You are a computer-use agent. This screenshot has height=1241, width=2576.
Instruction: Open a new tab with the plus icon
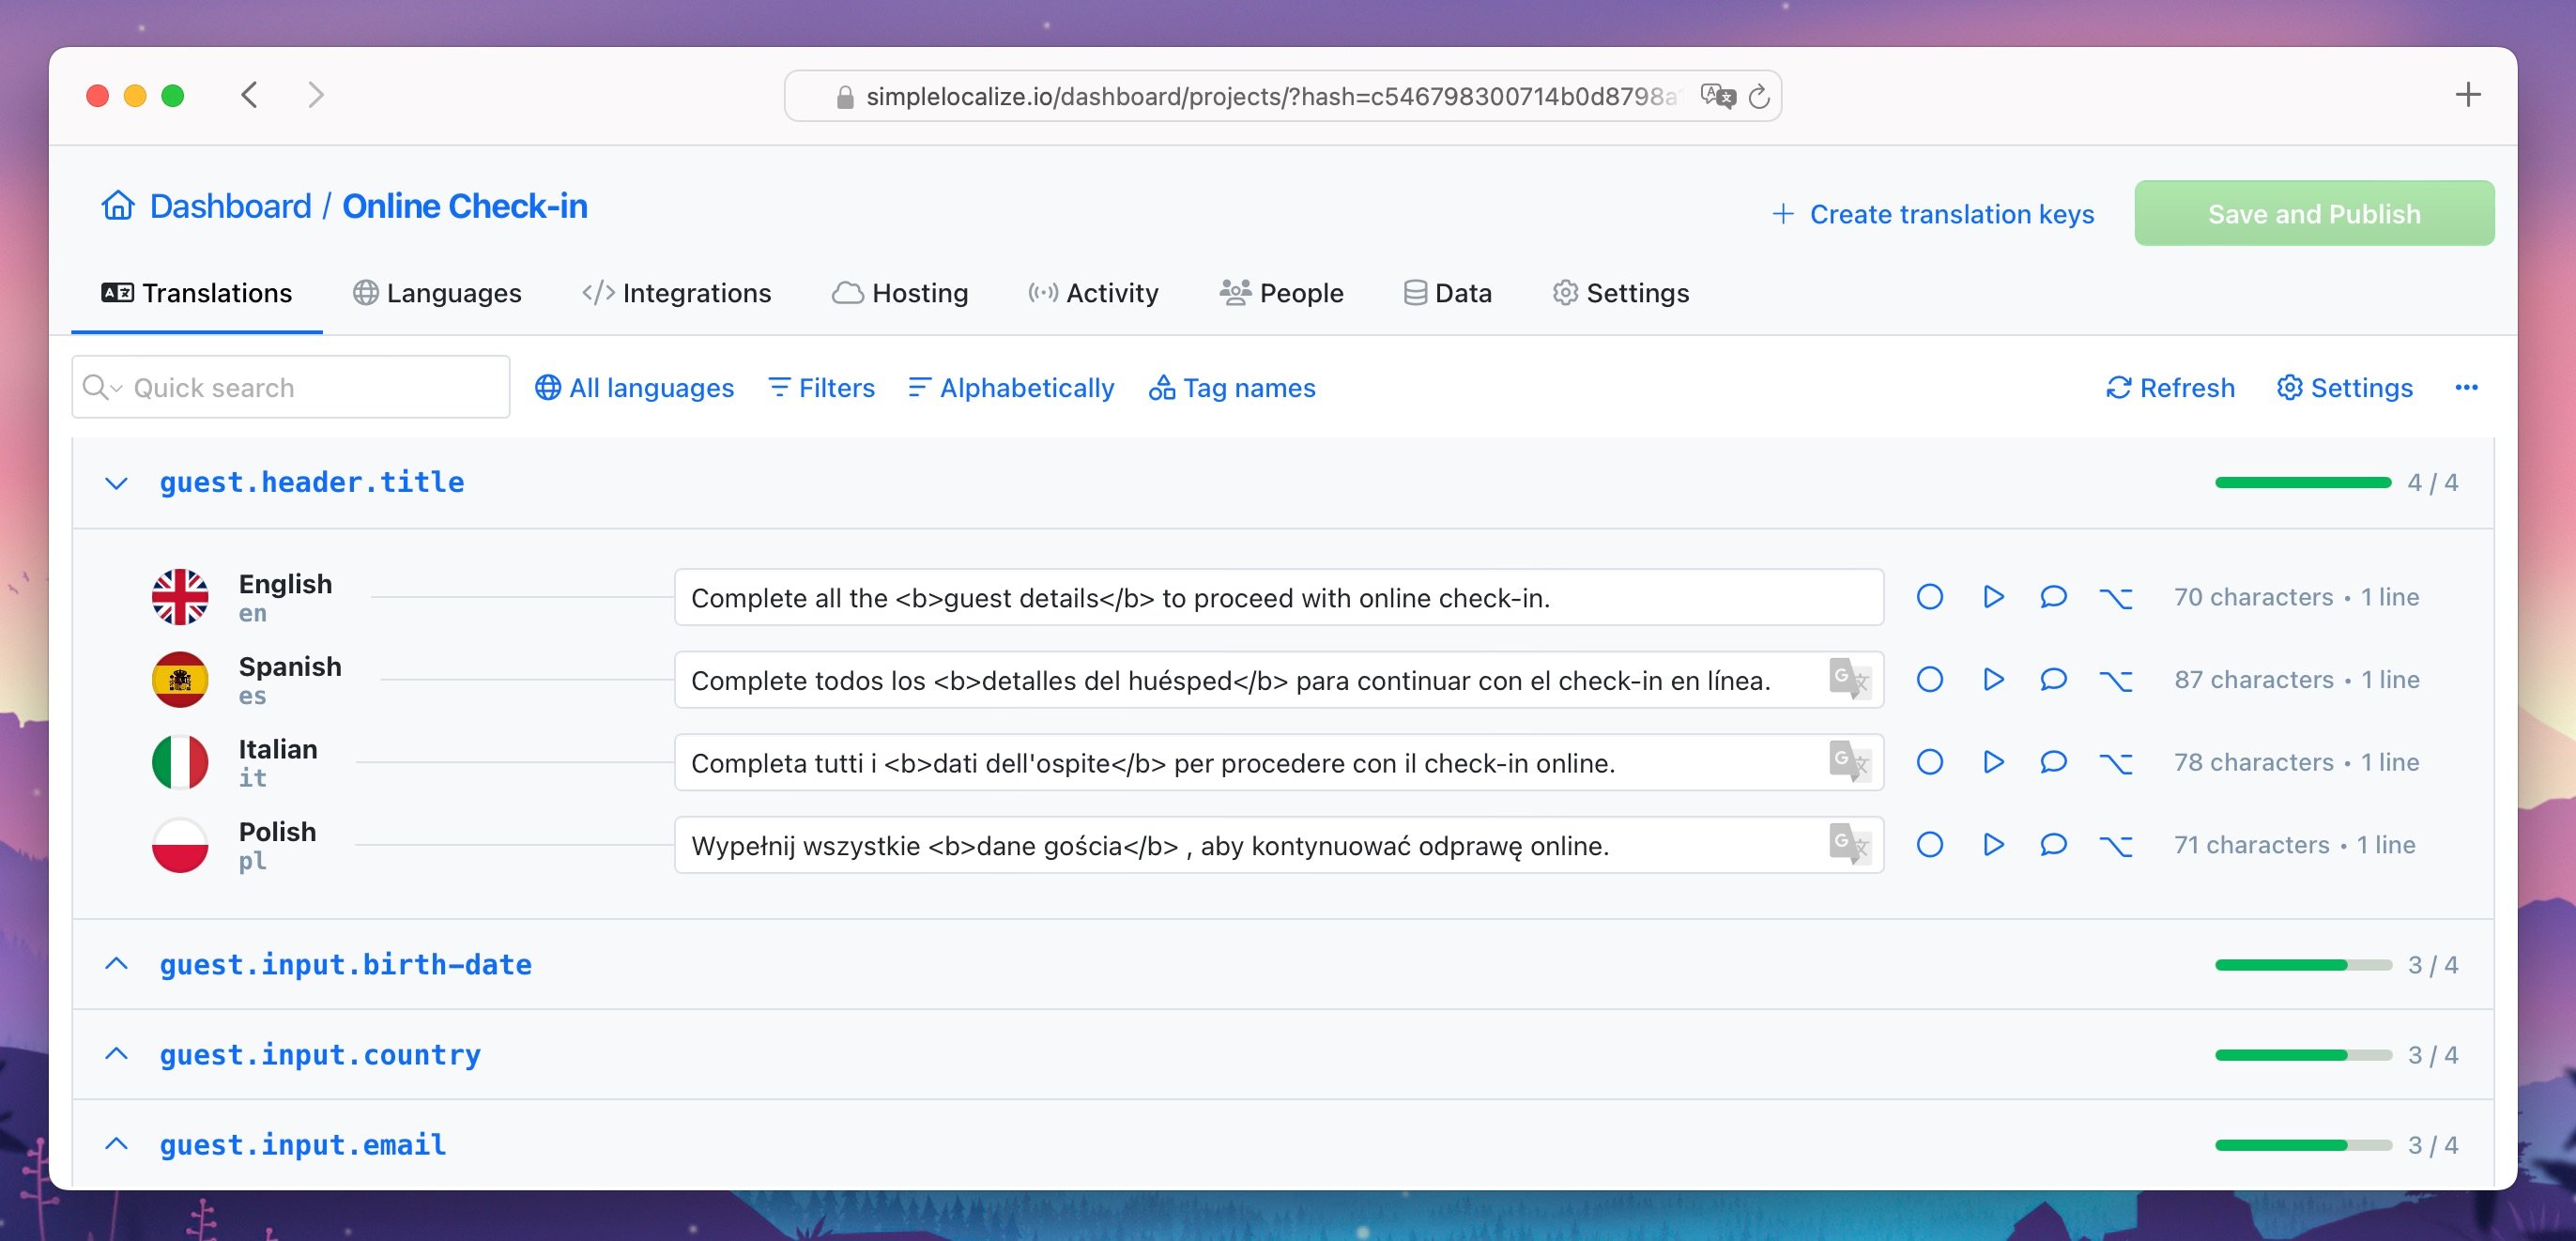click(2468, 95)
